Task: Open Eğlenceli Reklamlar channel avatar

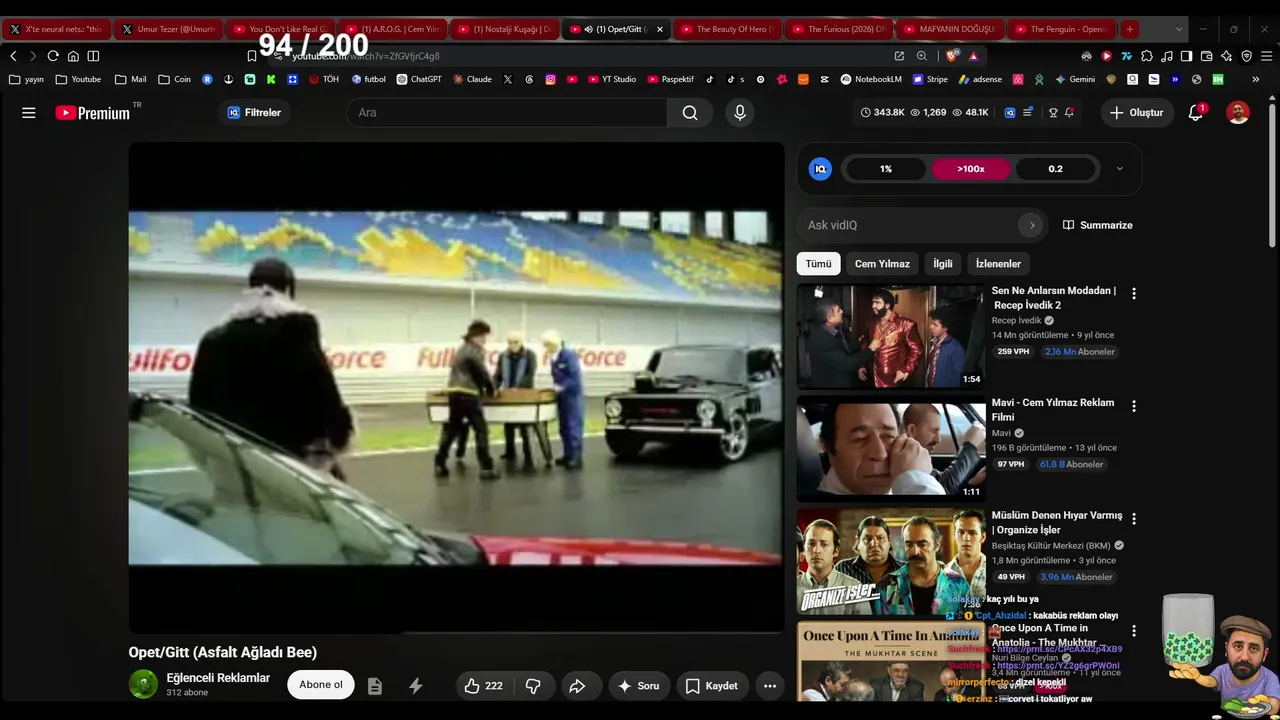Action: click(x=143, y=684)
